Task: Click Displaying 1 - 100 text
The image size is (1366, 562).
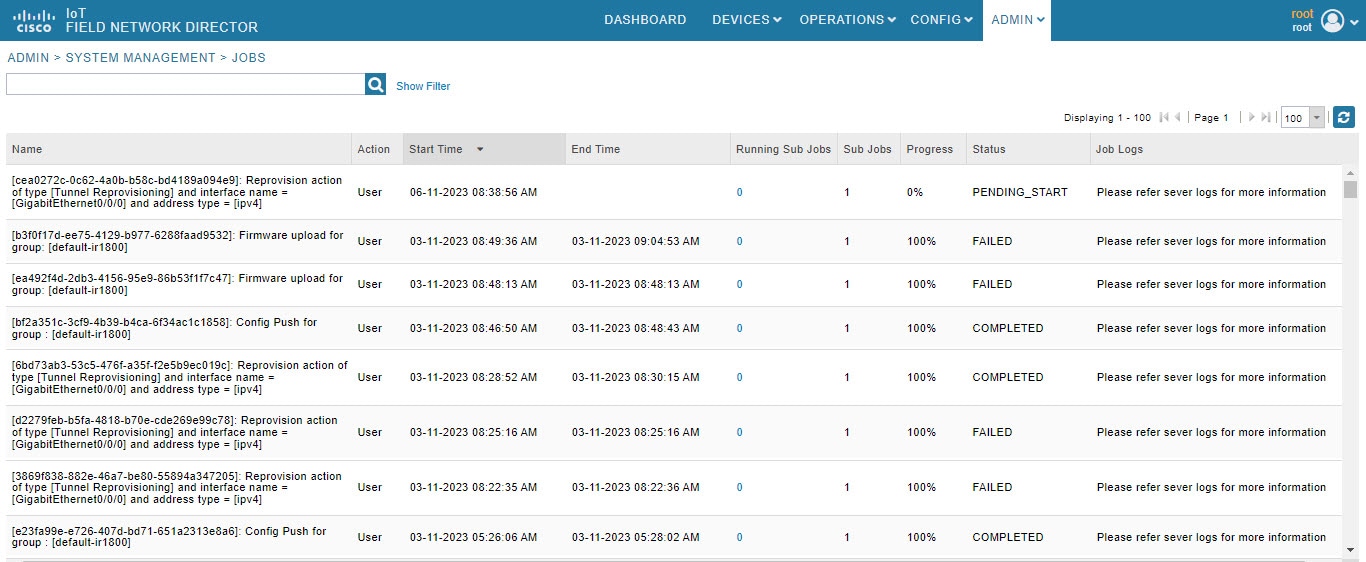Action: point(1107,118)
